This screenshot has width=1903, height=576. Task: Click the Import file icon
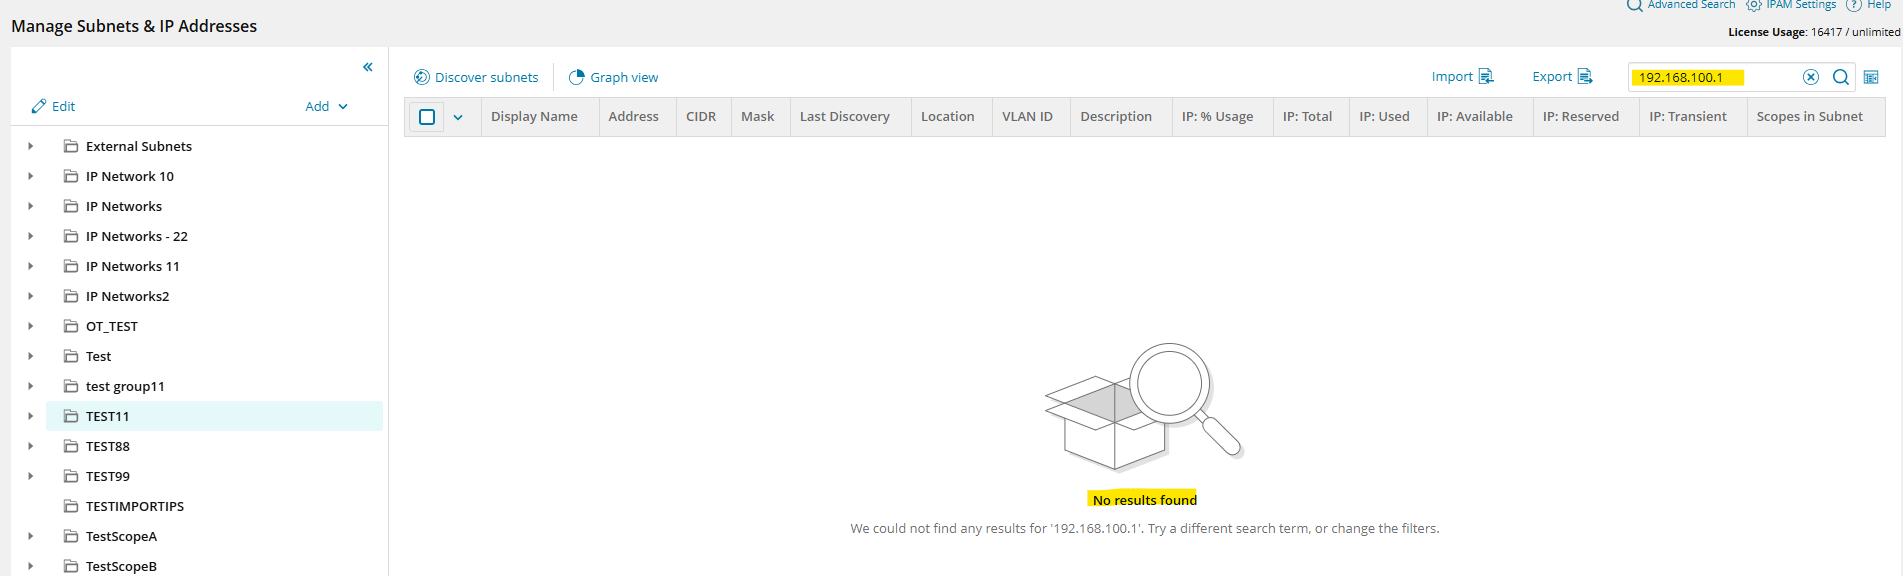click(1486, 76)
